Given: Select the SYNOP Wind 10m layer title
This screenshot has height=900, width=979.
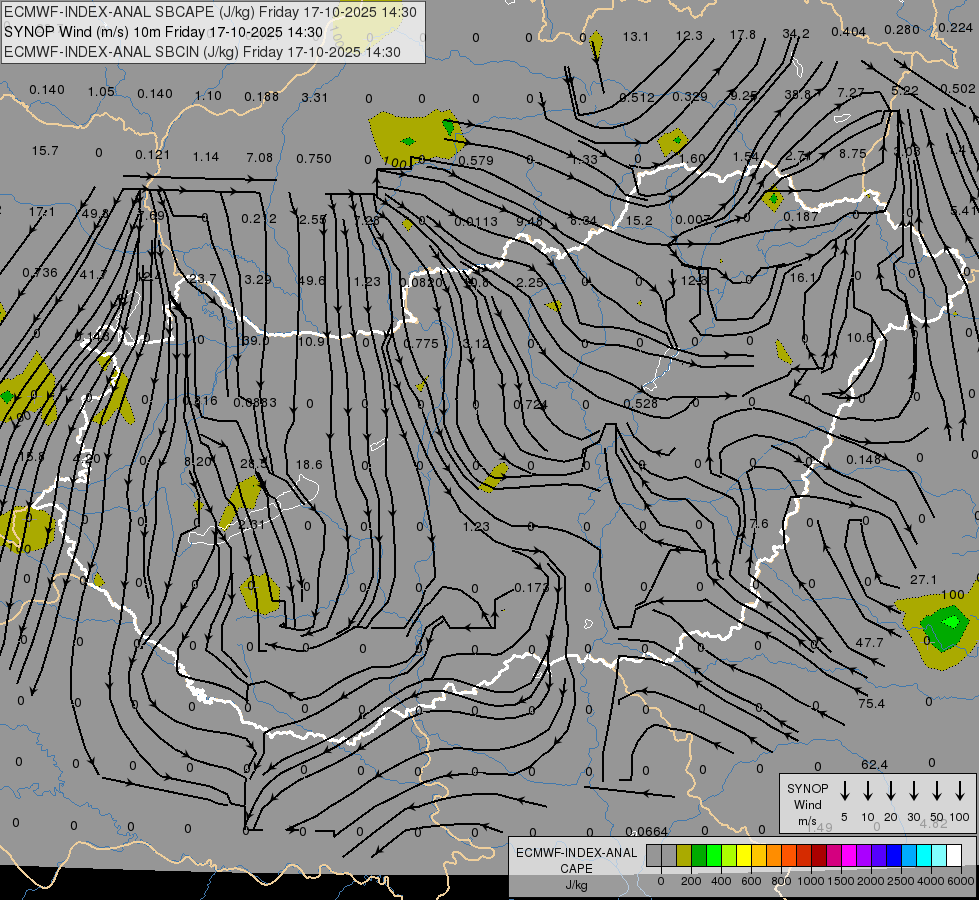Looking at the screenshot, I should click(x=164, y=32).
